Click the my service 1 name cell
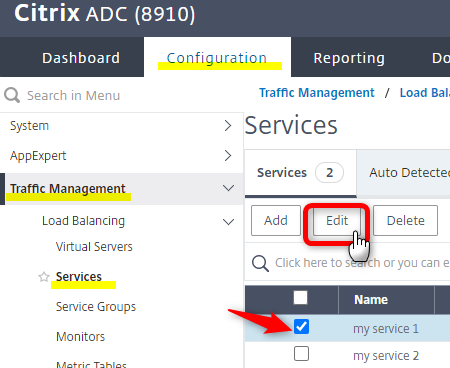 click(x=386, y=329)
